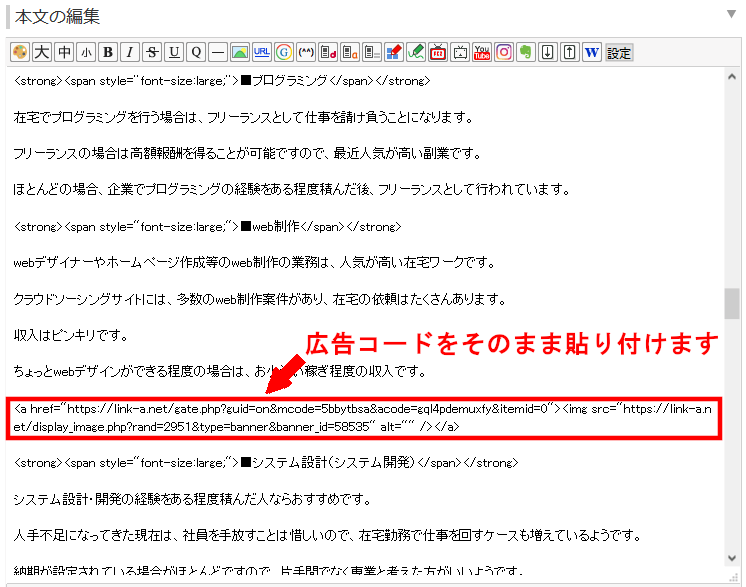
Task: Apply large font size (大)
Action: (42, 52)
